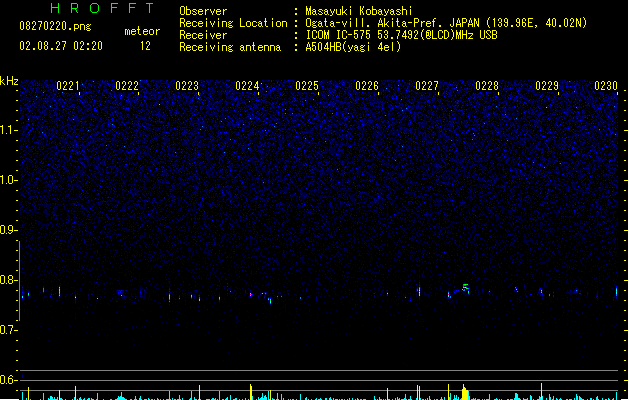This screenshot has height=400, width=629.
Task: Click the 0228 time marker
Action: click(487, 86)
